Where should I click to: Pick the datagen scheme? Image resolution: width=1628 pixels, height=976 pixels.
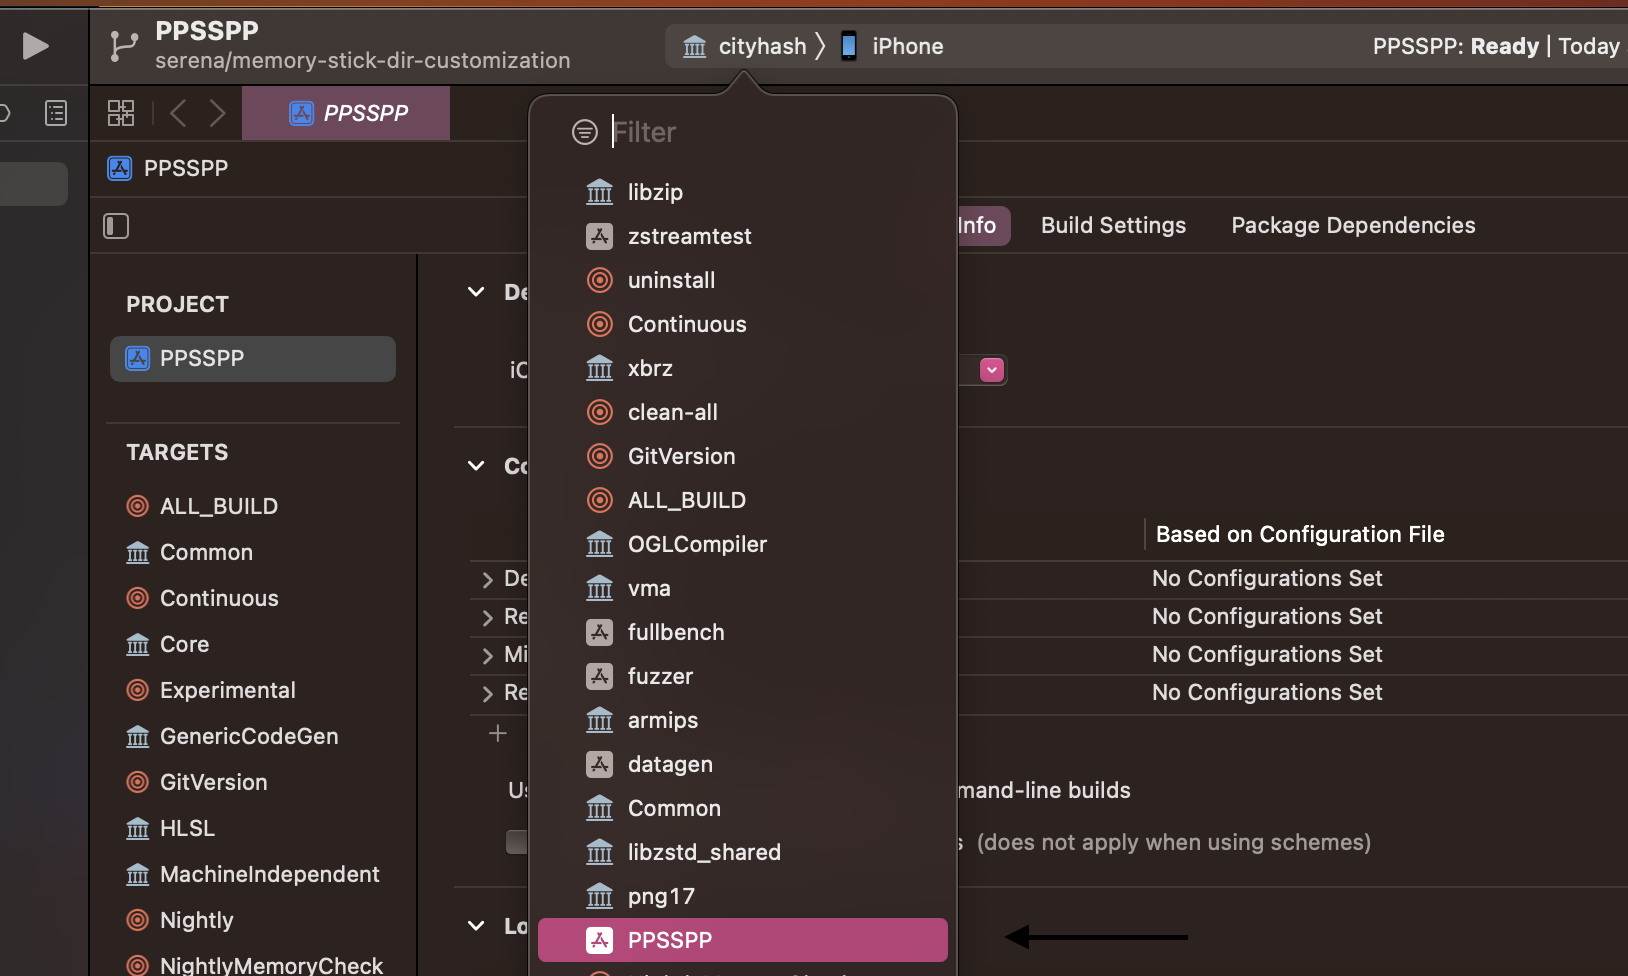(742, 764)
